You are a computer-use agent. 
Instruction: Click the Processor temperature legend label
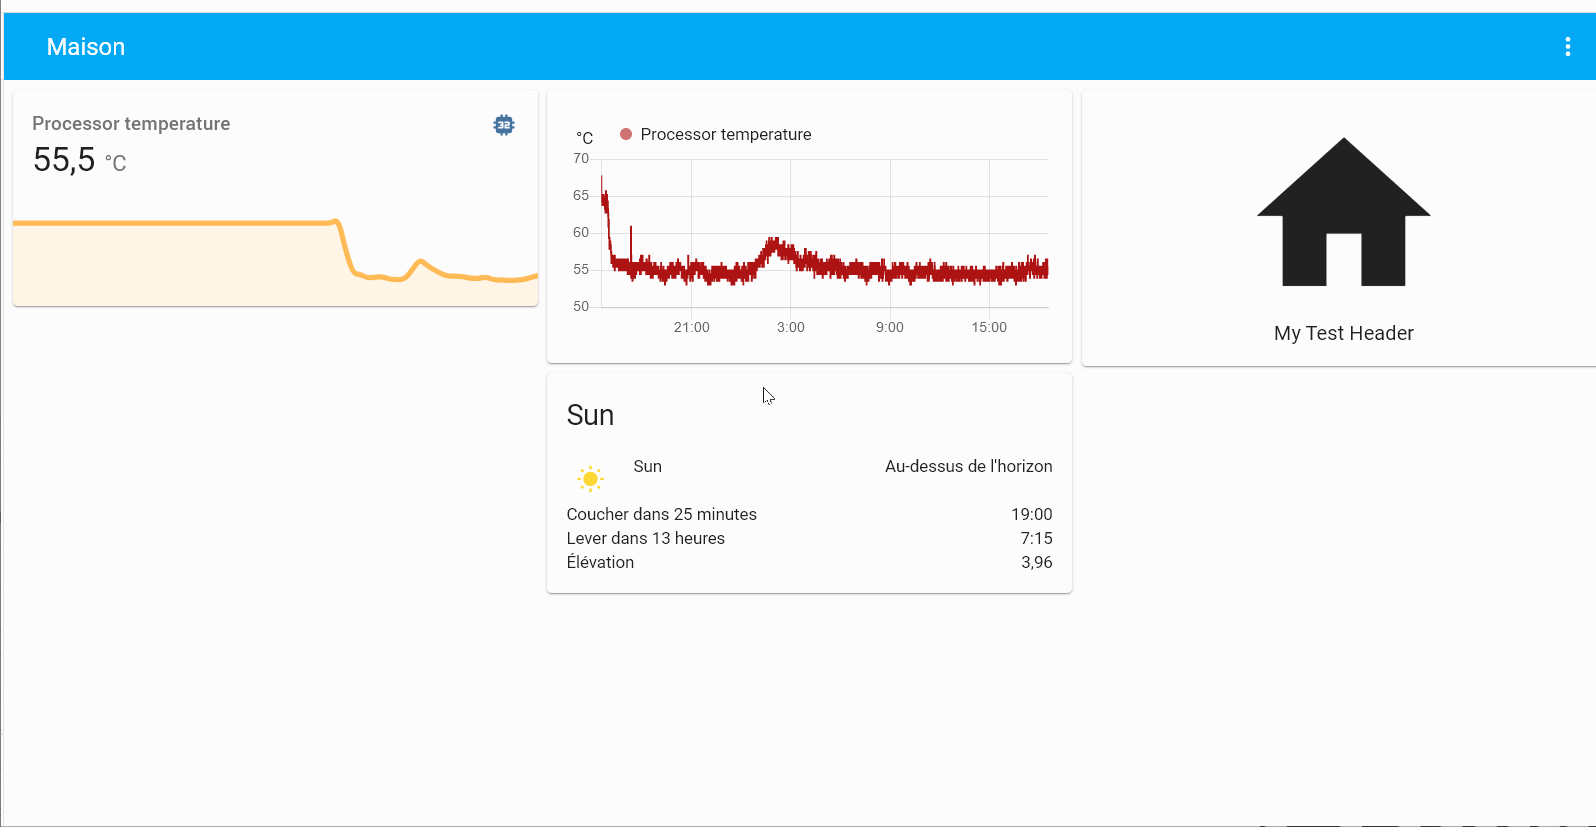click(726, 134)
